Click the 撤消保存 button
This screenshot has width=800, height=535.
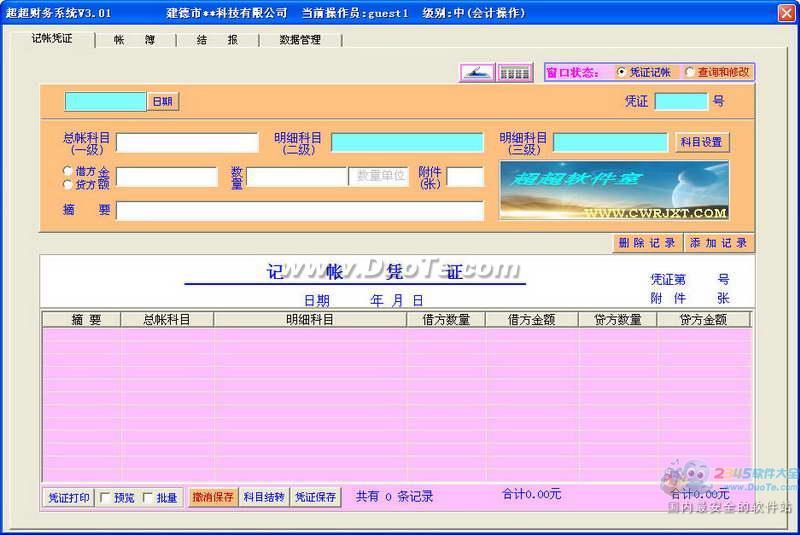213,497
